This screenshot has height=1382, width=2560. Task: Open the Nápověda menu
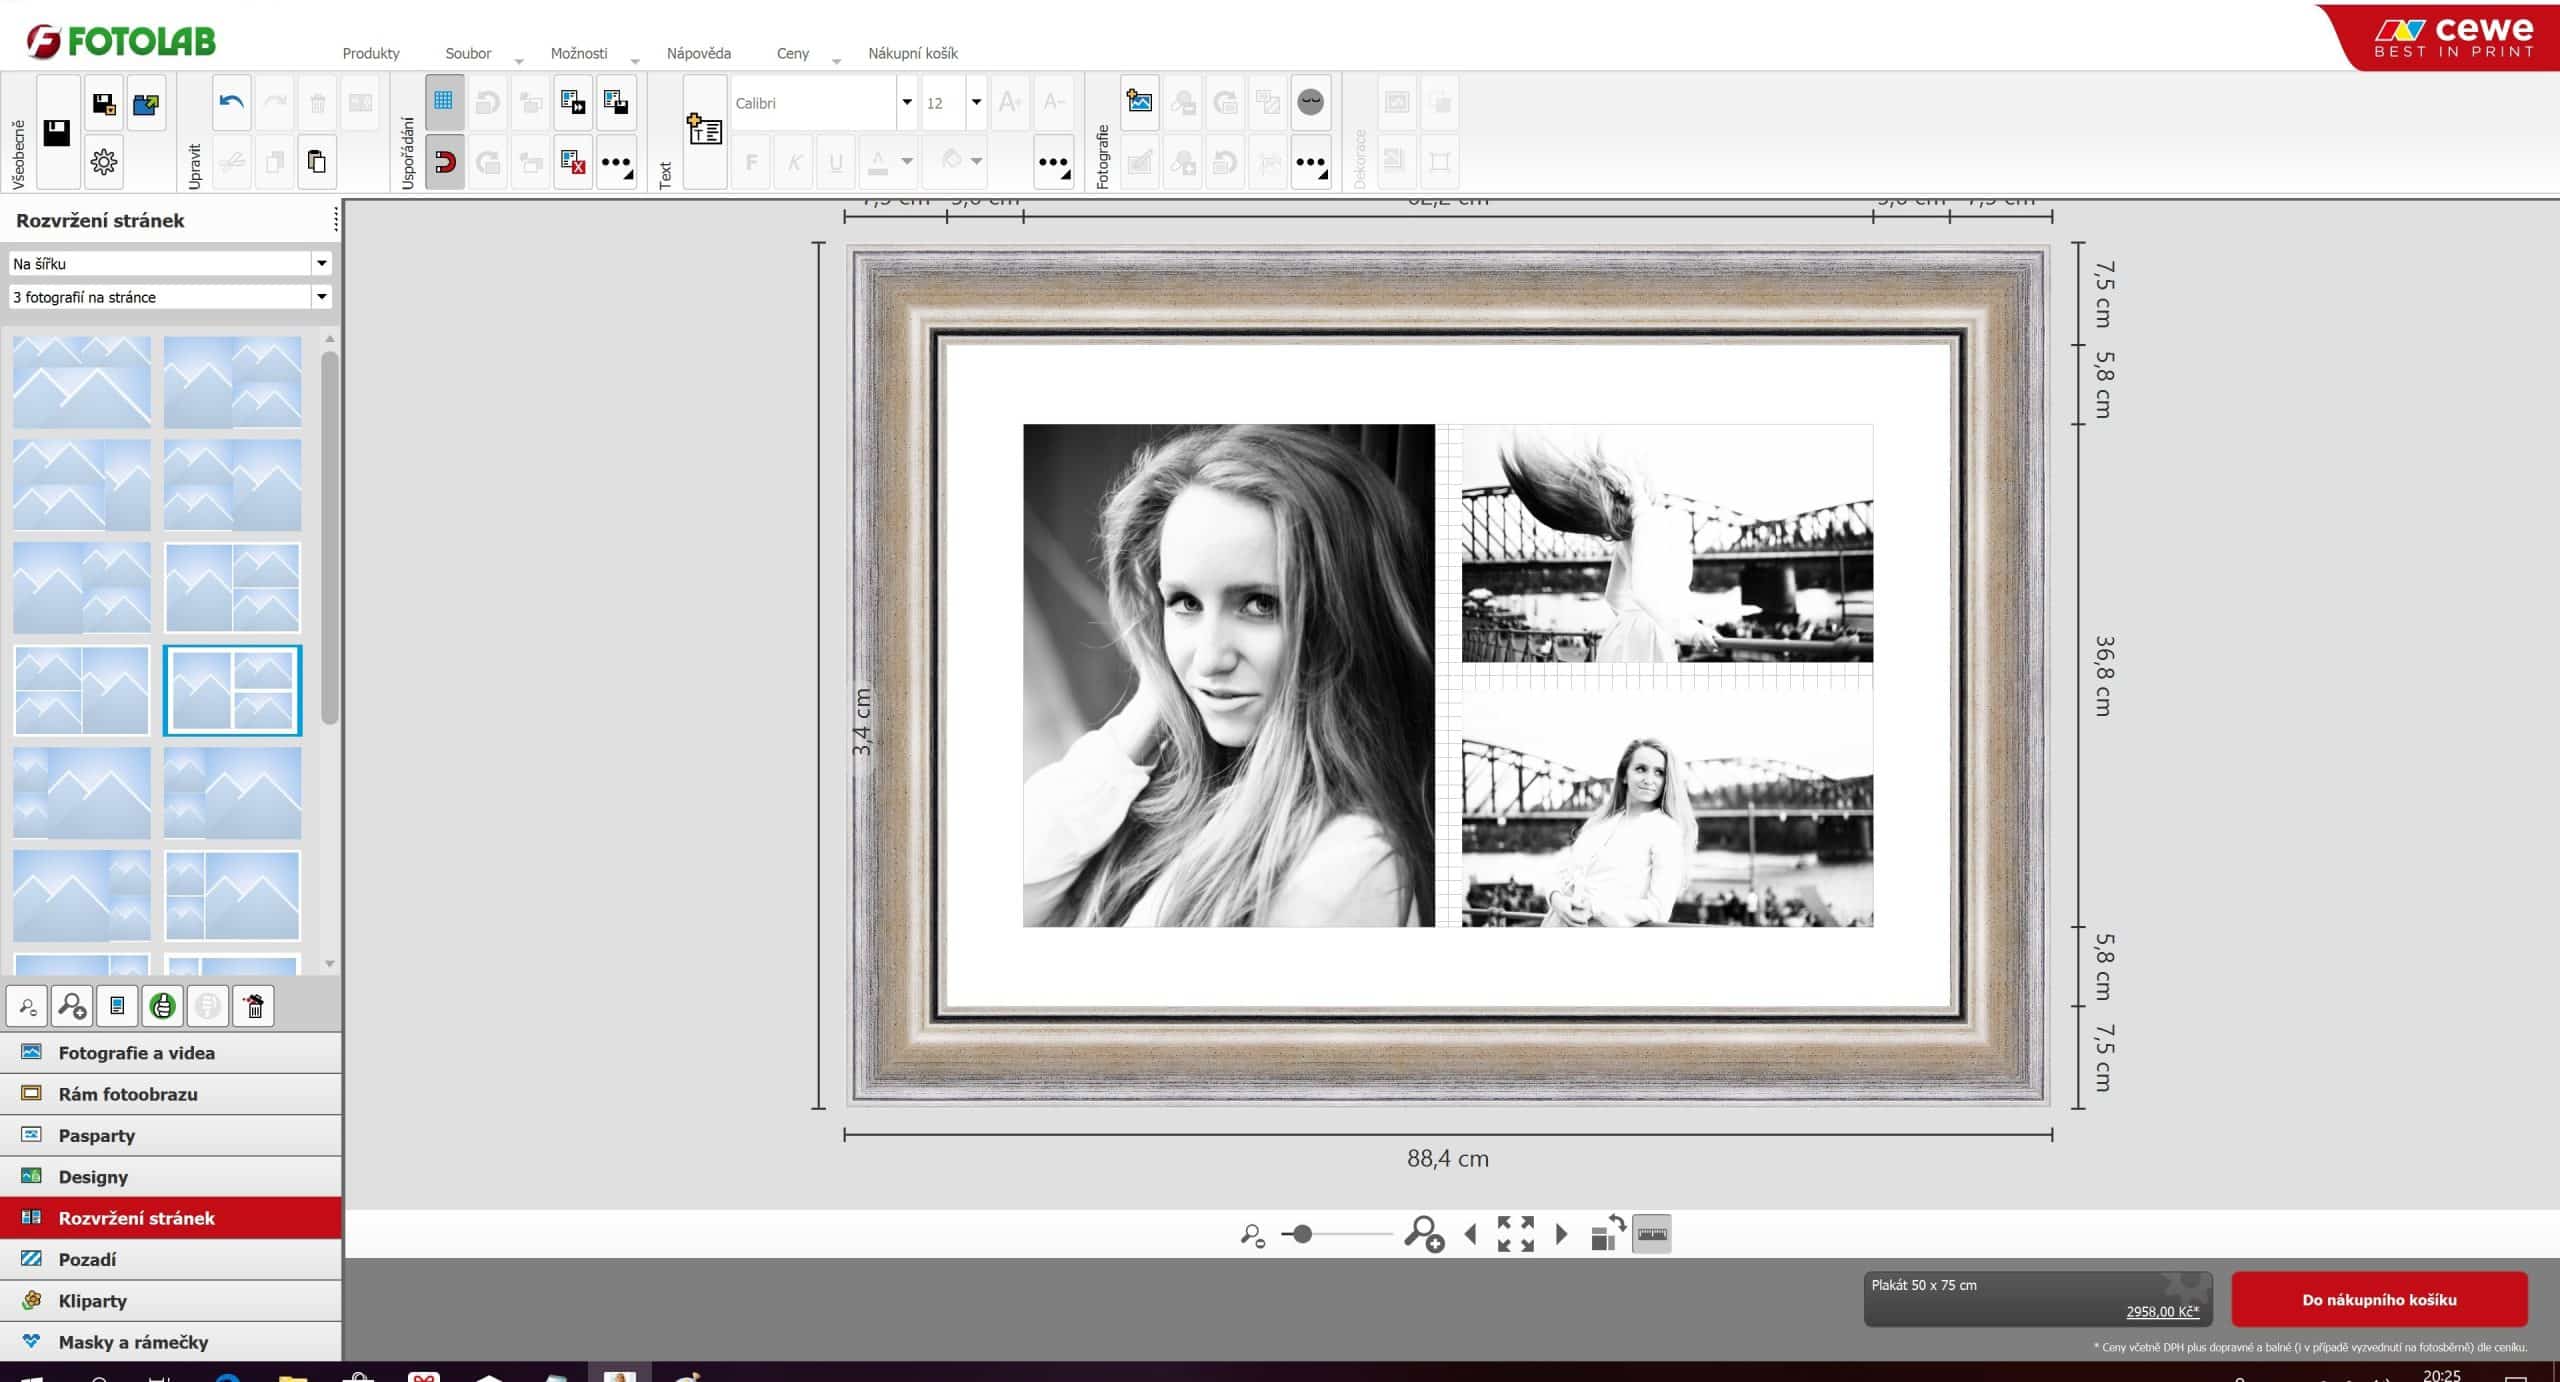click(x=699, y=53)
